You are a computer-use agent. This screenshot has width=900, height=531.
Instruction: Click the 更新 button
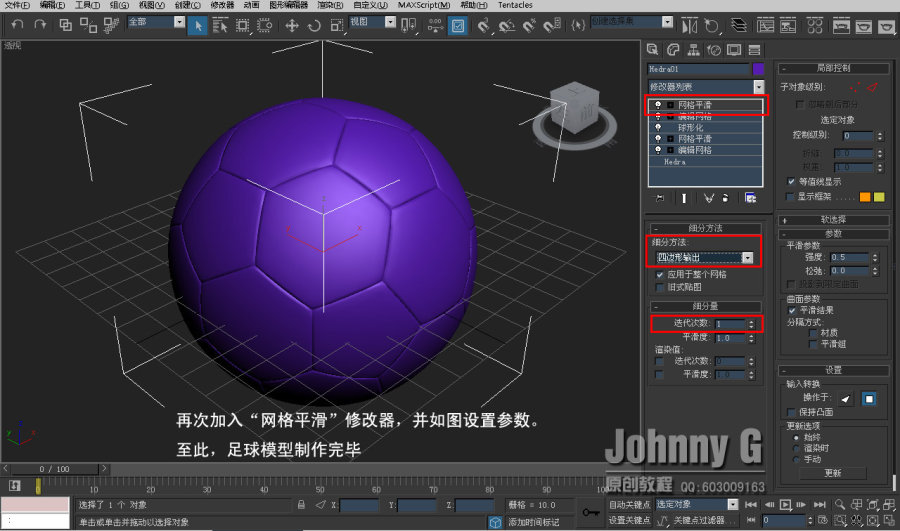click(x=833, y=474)
